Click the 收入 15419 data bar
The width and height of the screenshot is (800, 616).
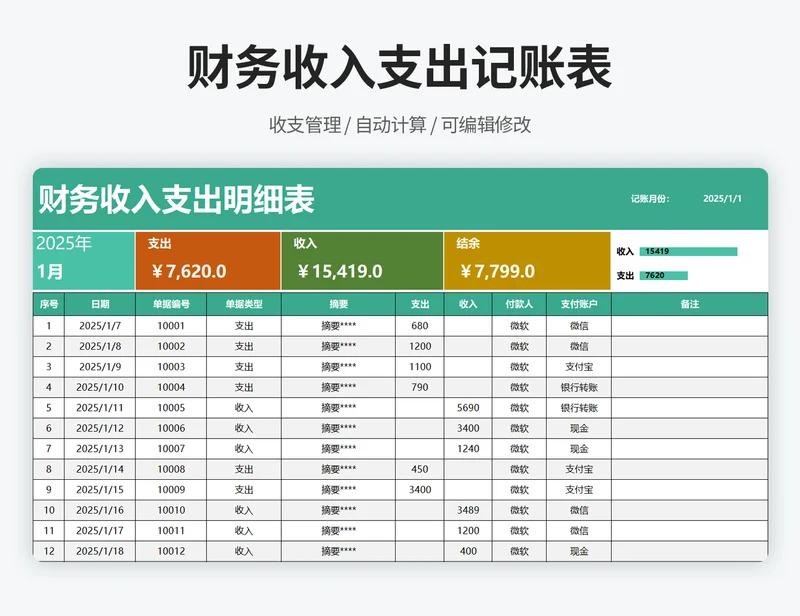(688, 251)
